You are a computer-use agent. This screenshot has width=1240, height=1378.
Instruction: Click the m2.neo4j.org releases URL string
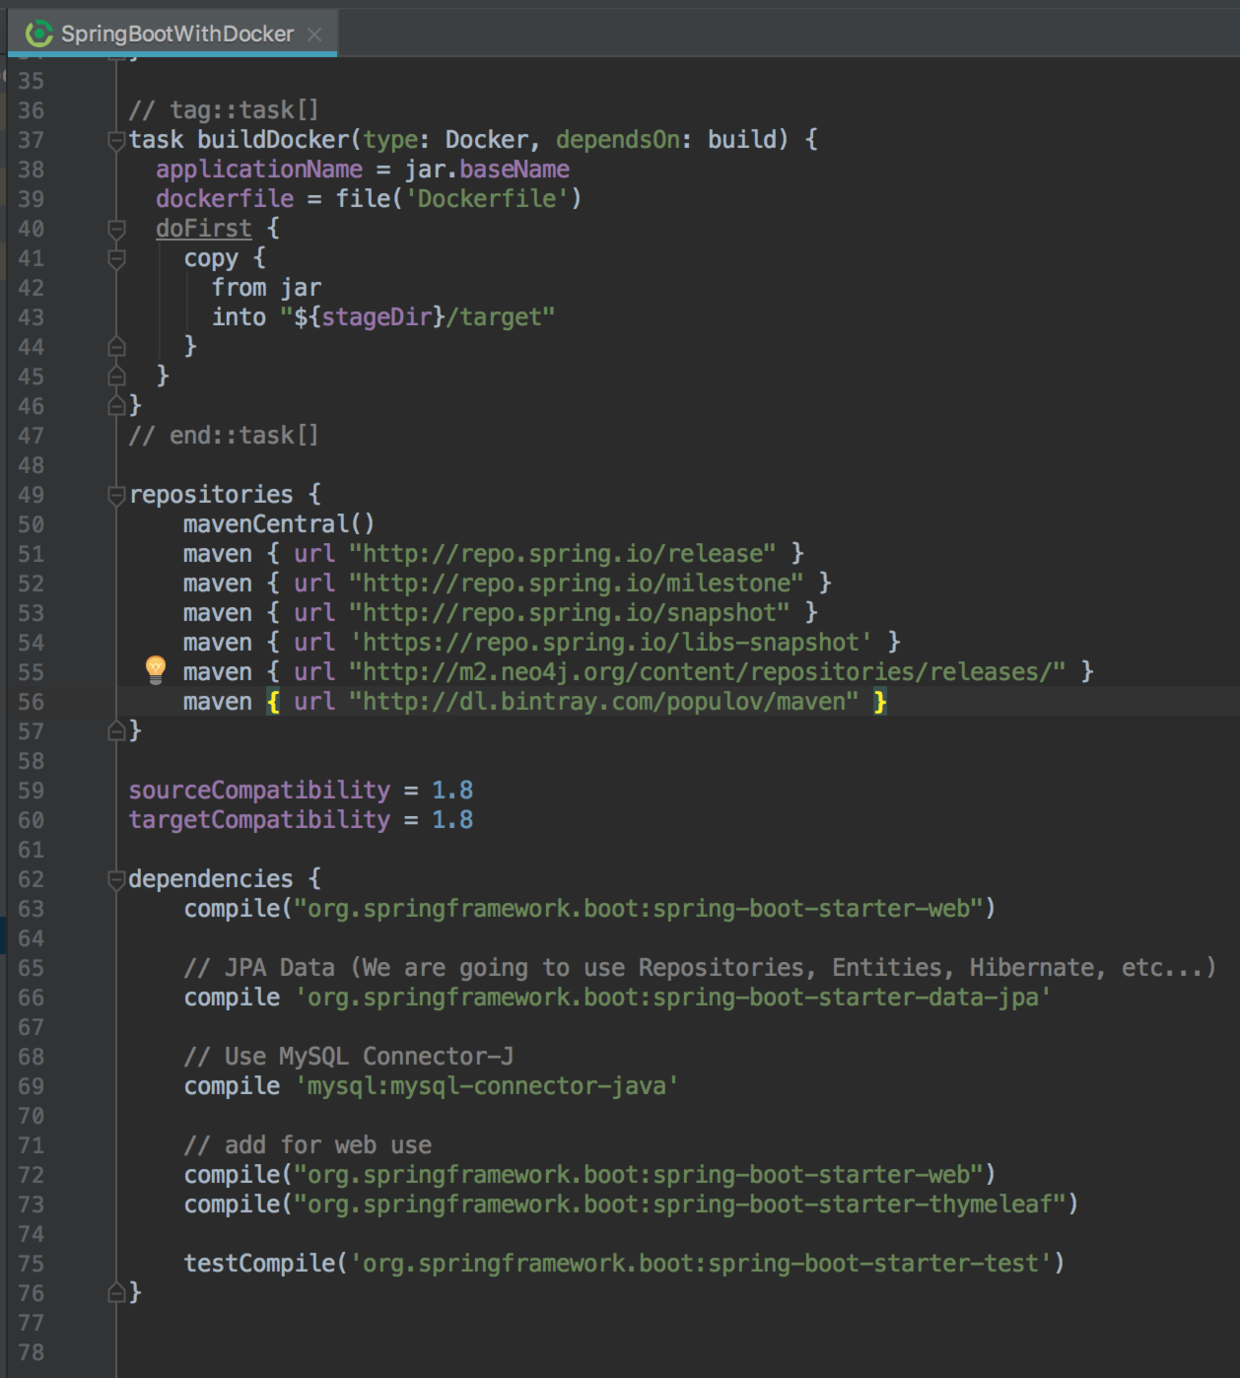coord(707,671)
